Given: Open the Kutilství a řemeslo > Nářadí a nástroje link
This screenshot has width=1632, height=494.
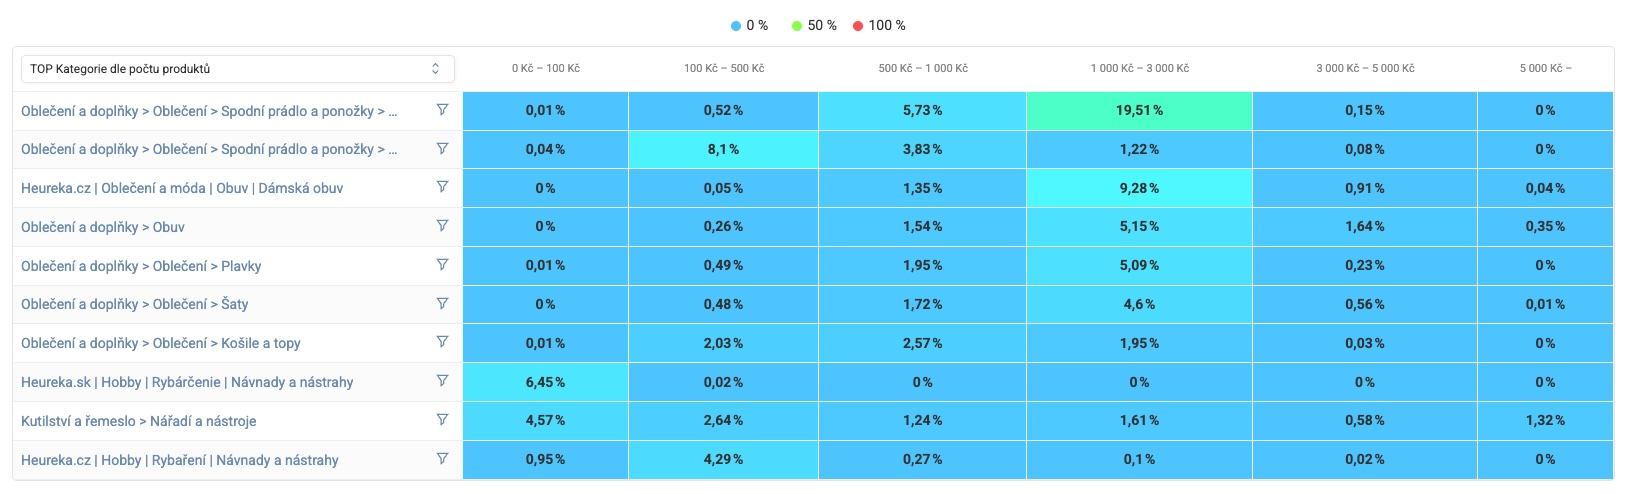Looking at the screenshot, I should pos(138,421).
